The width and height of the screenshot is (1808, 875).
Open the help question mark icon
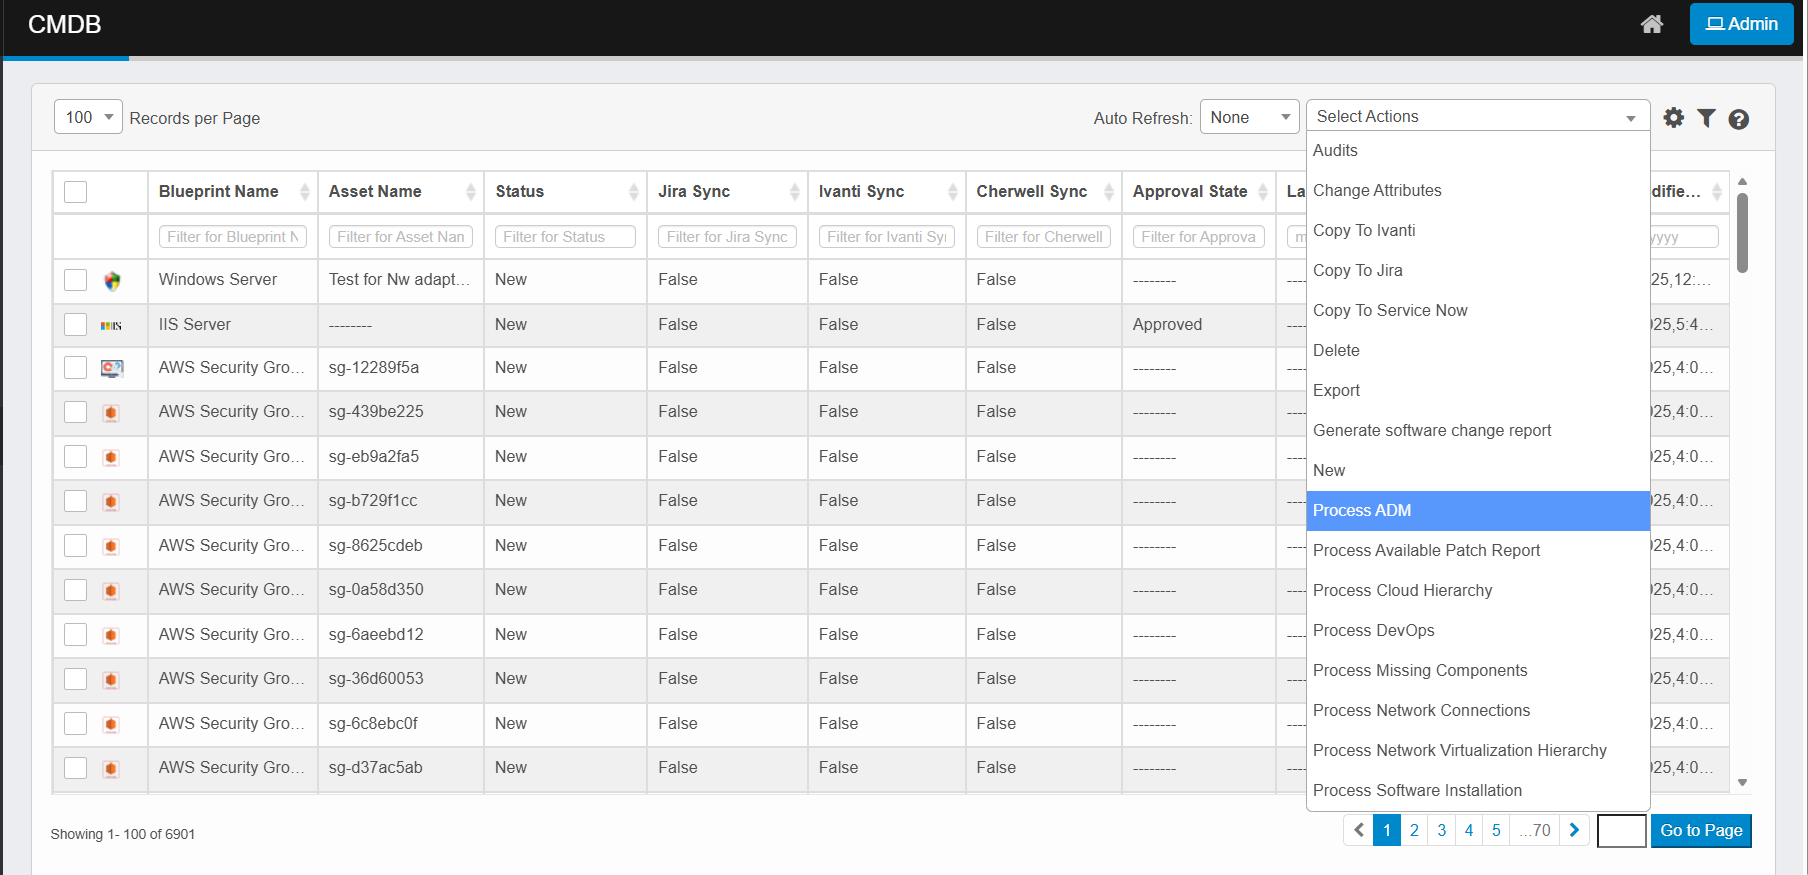(x=1738, y=119)
